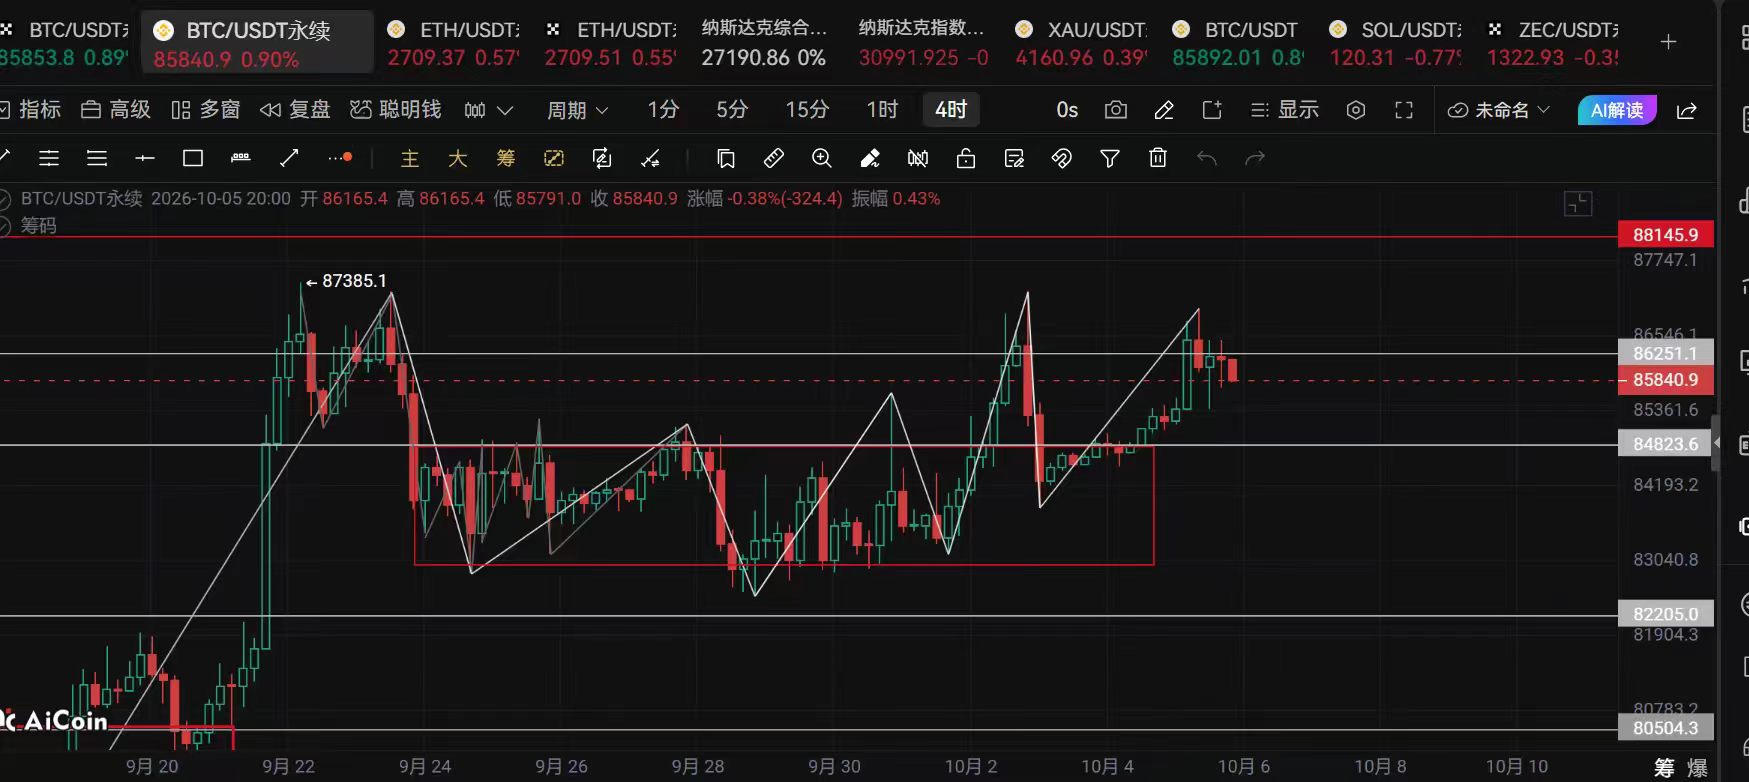
Task: Expand the 未命名 layout dropdown
Action: 1498,110
